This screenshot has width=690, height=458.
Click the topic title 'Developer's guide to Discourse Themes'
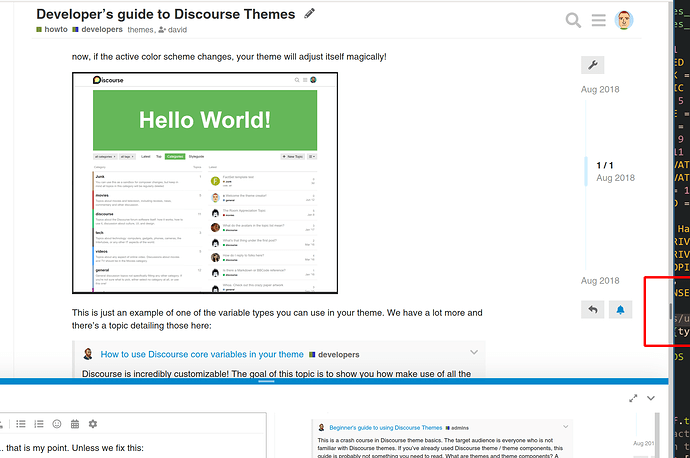[x=165, y=14]
